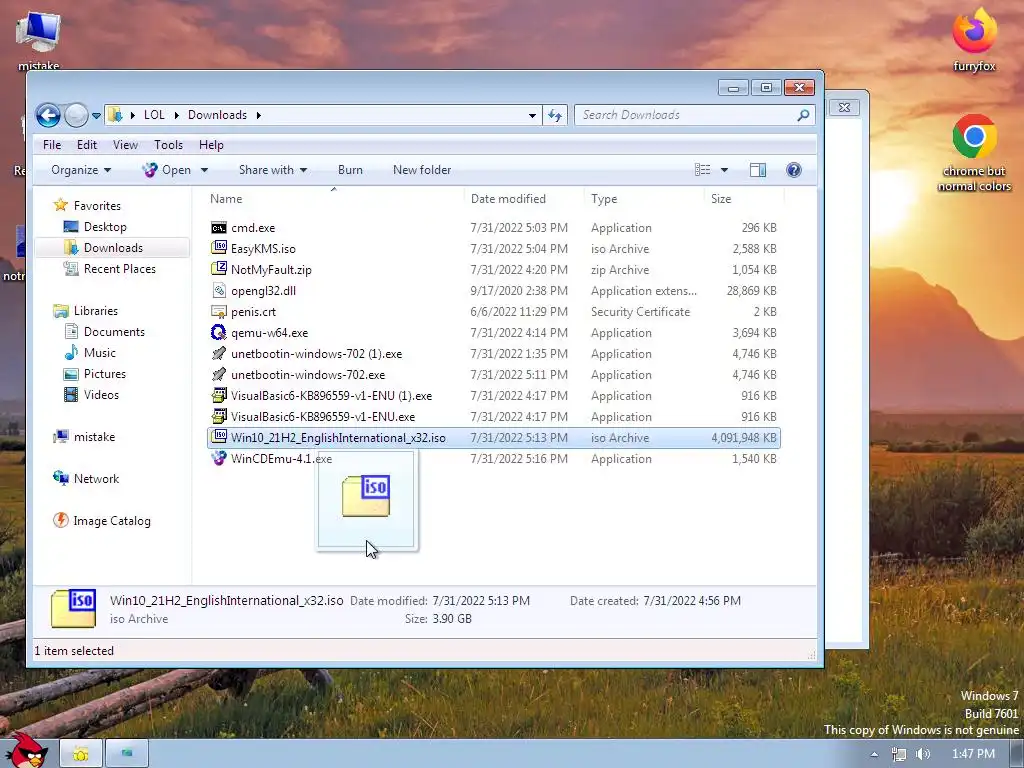Click the Back navigation arrow
1024x768 pixels.
(x=48, y=116)
